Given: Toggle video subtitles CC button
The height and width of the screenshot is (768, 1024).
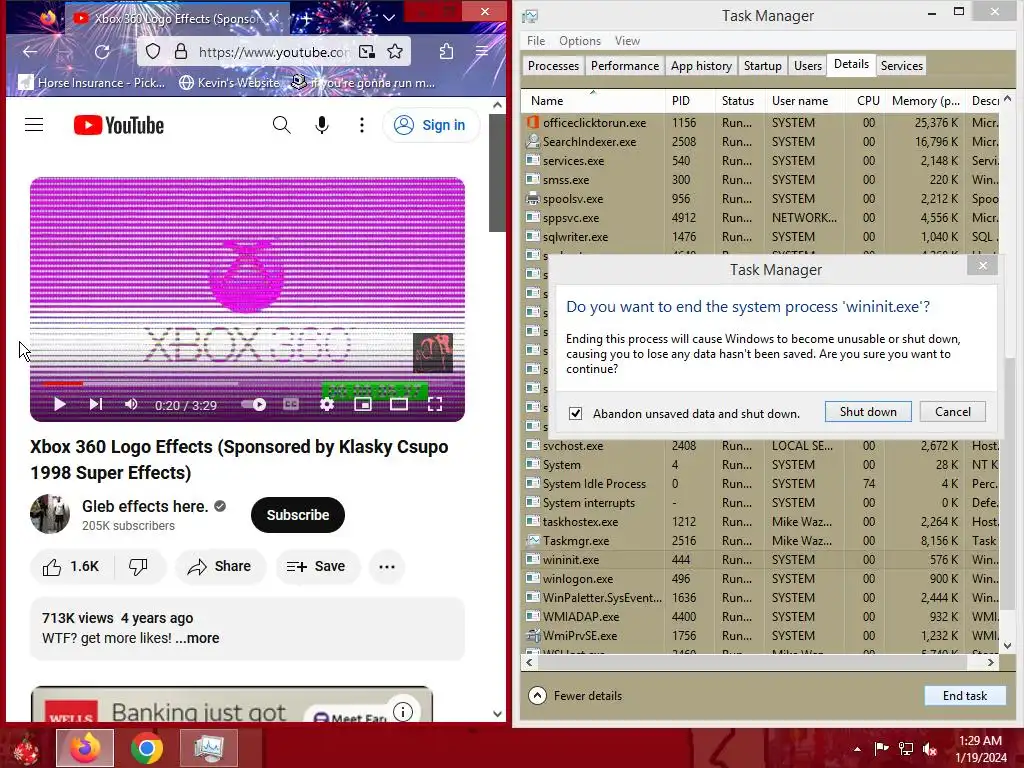Looking at the screenshot, I should click(291, 404).
